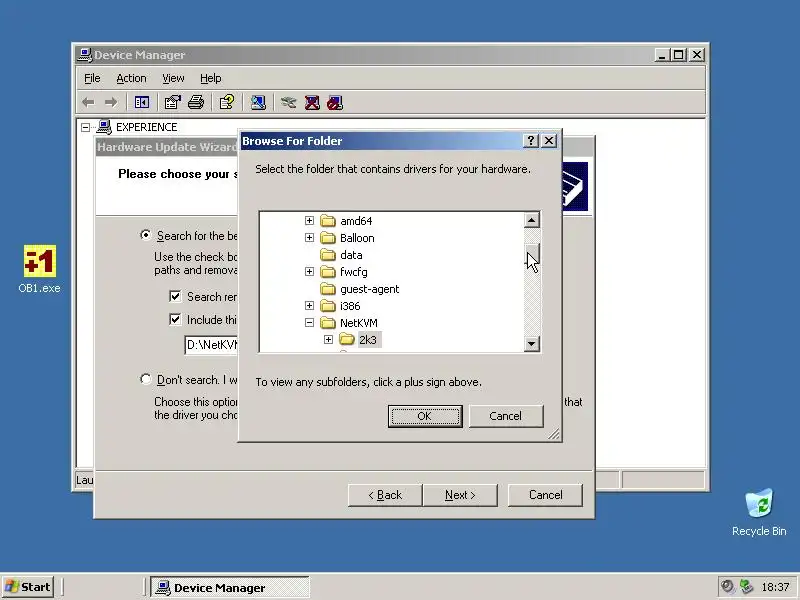Expand the 2k3 subfolder
The width and height of the screenshot is (800, 600).
point(328,339)
